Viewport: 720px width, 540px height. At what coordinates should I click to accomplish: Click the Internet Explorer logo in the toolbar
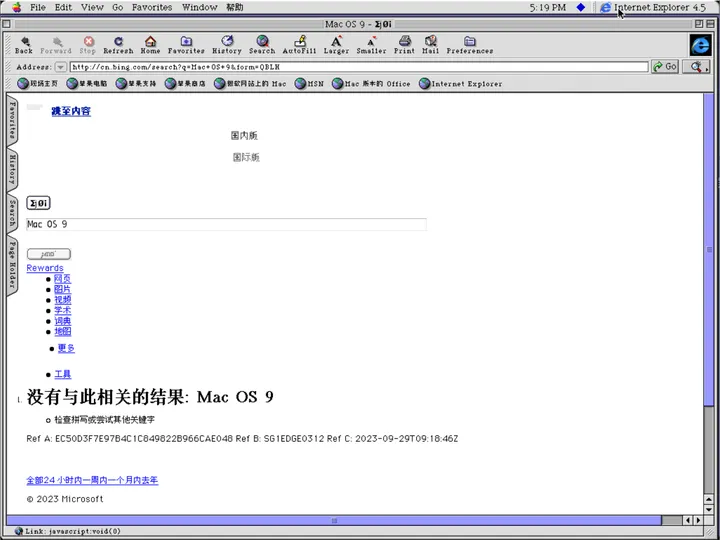[701, 45]
